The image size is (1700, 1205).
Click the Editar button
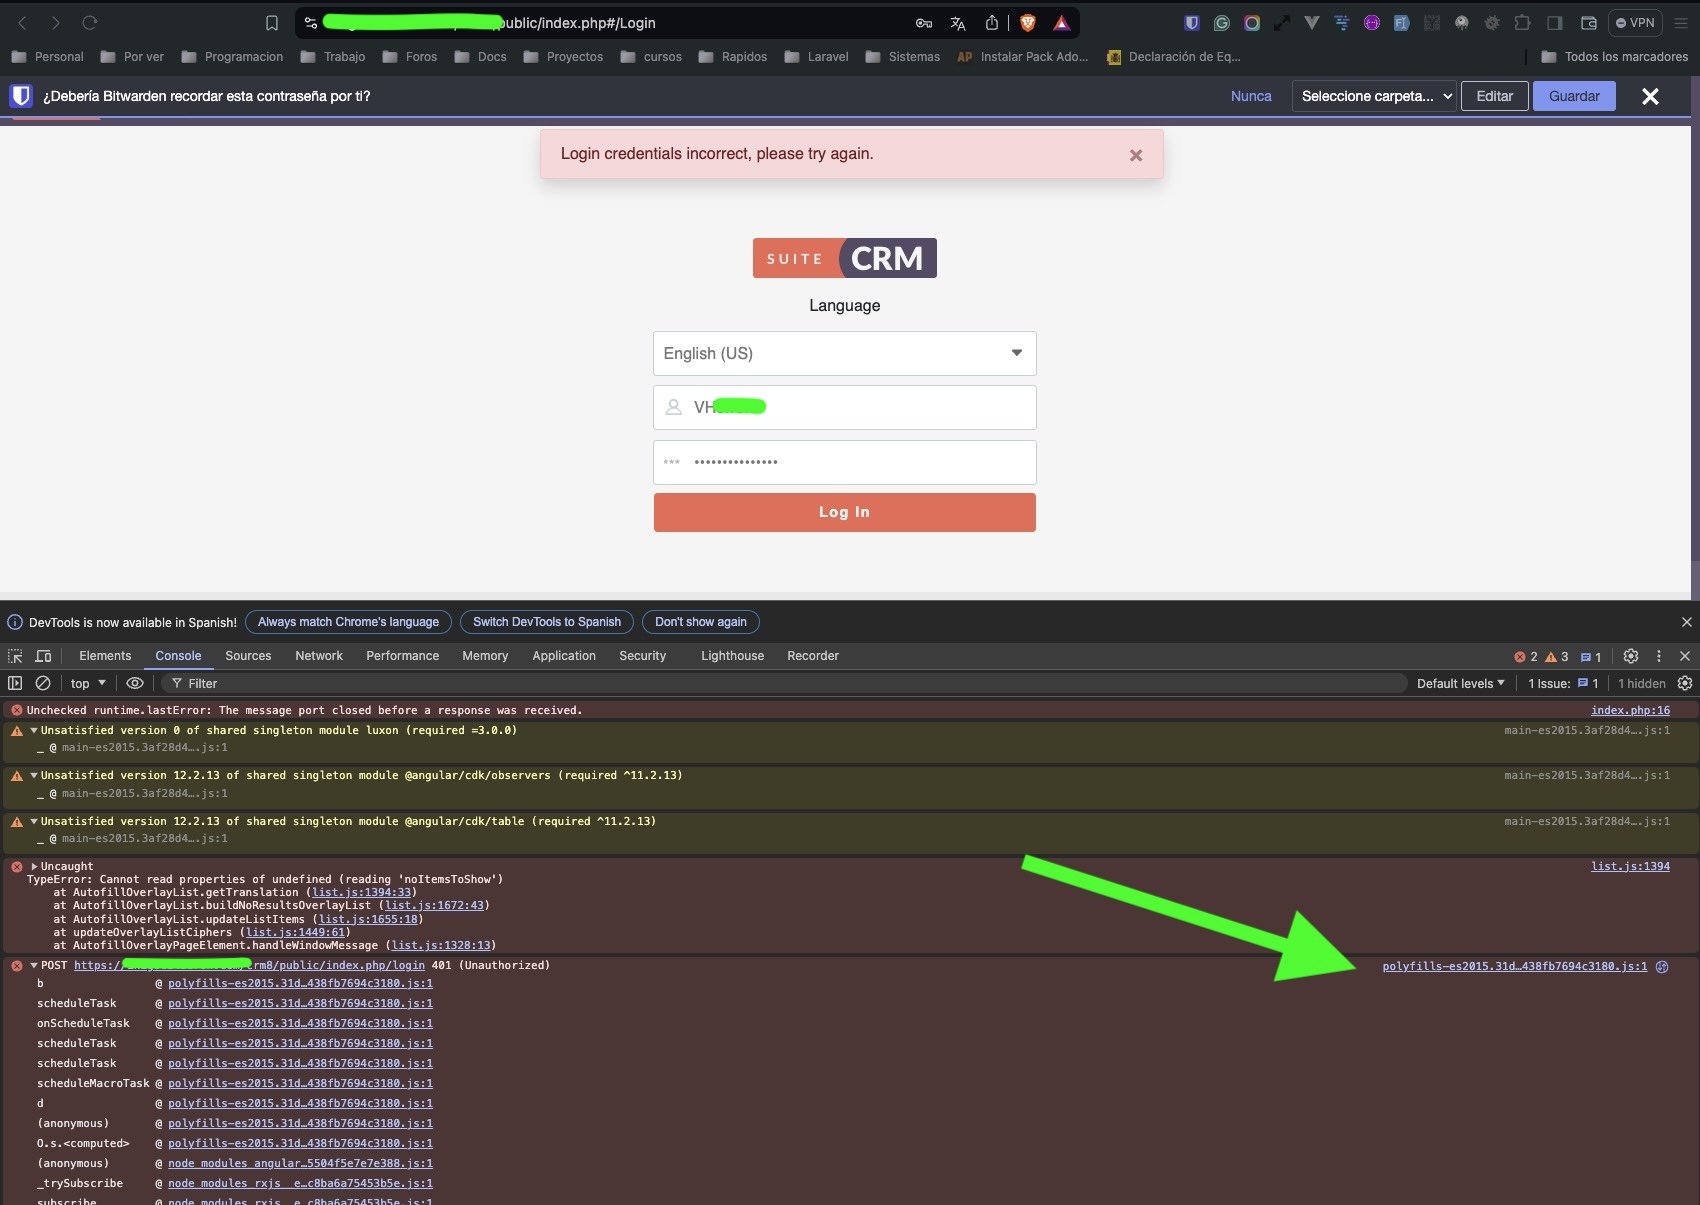[x=1495, y=96]
